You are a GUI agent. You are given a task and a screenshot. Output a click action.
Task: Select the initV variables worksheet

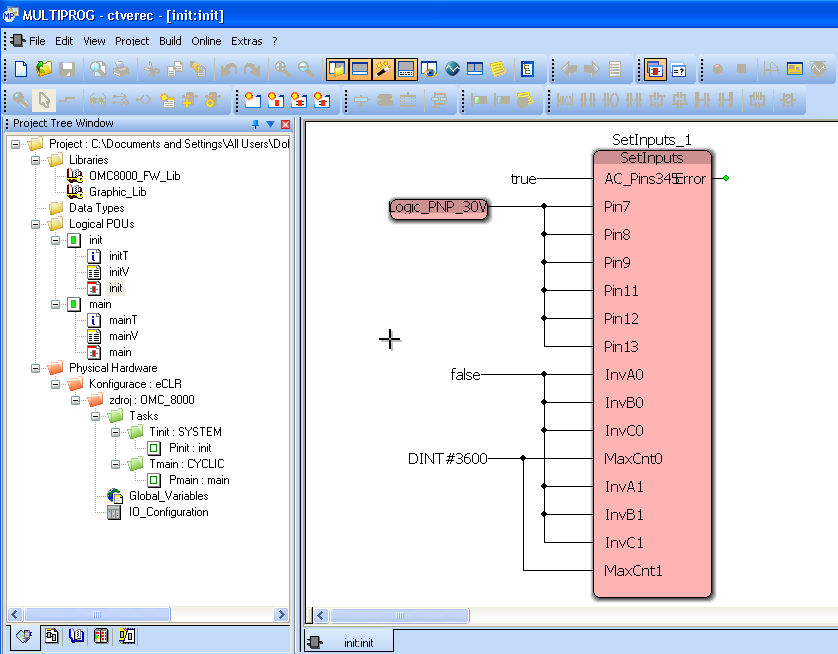click(x=119, y=272)
